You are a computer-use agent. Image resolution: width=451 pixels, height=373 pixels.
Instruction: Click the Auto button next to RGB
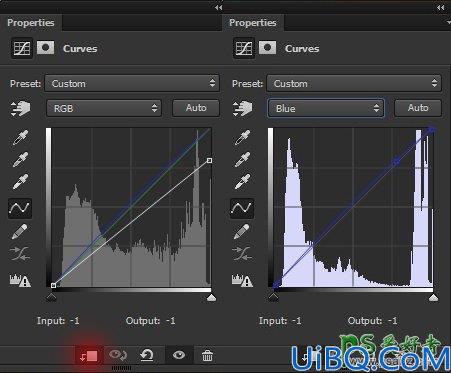[x=196, y=108]
